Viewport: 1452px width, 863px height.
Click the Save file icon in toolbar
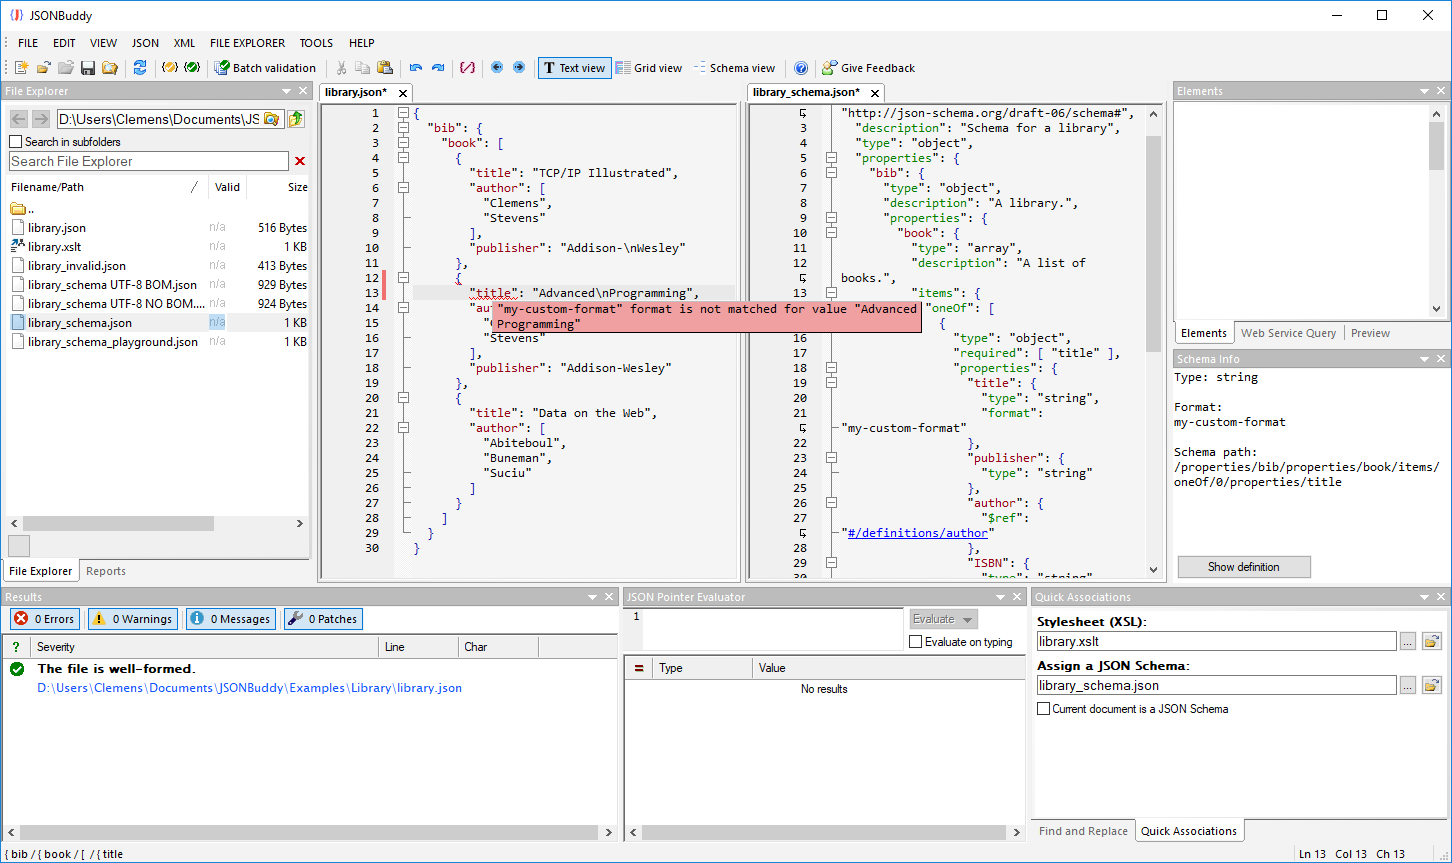(88, 68)
